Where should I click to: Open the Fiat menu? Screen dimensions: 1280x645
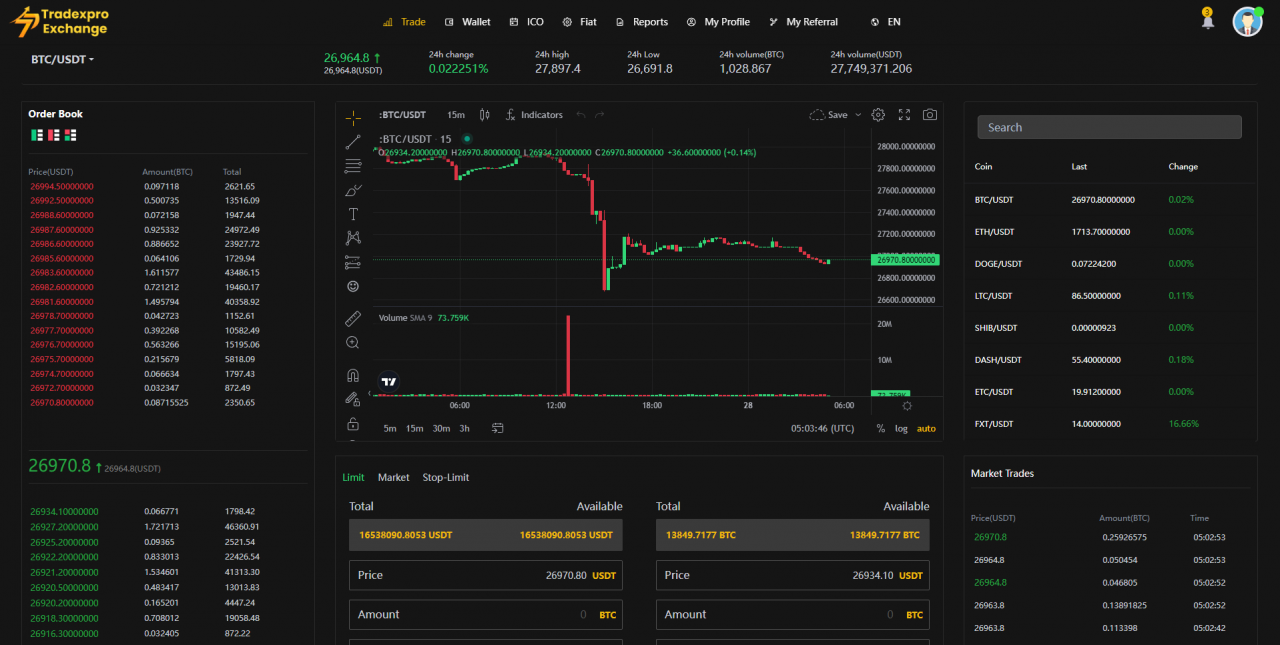[x=580, y=21]
